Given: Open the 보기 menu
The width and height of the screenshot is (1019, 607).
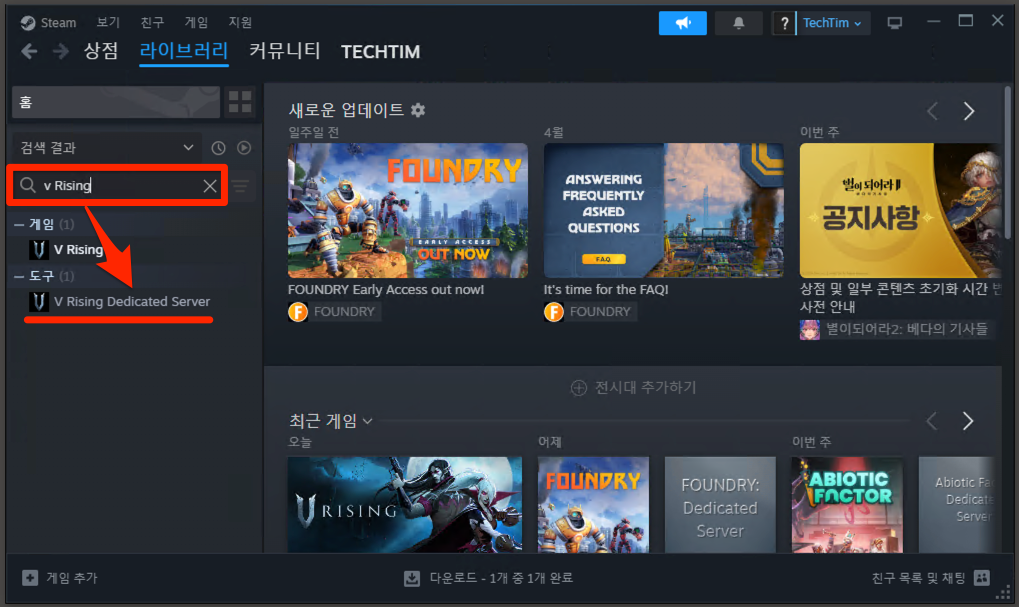Looking at the screenshot, I should coord(108,23).
